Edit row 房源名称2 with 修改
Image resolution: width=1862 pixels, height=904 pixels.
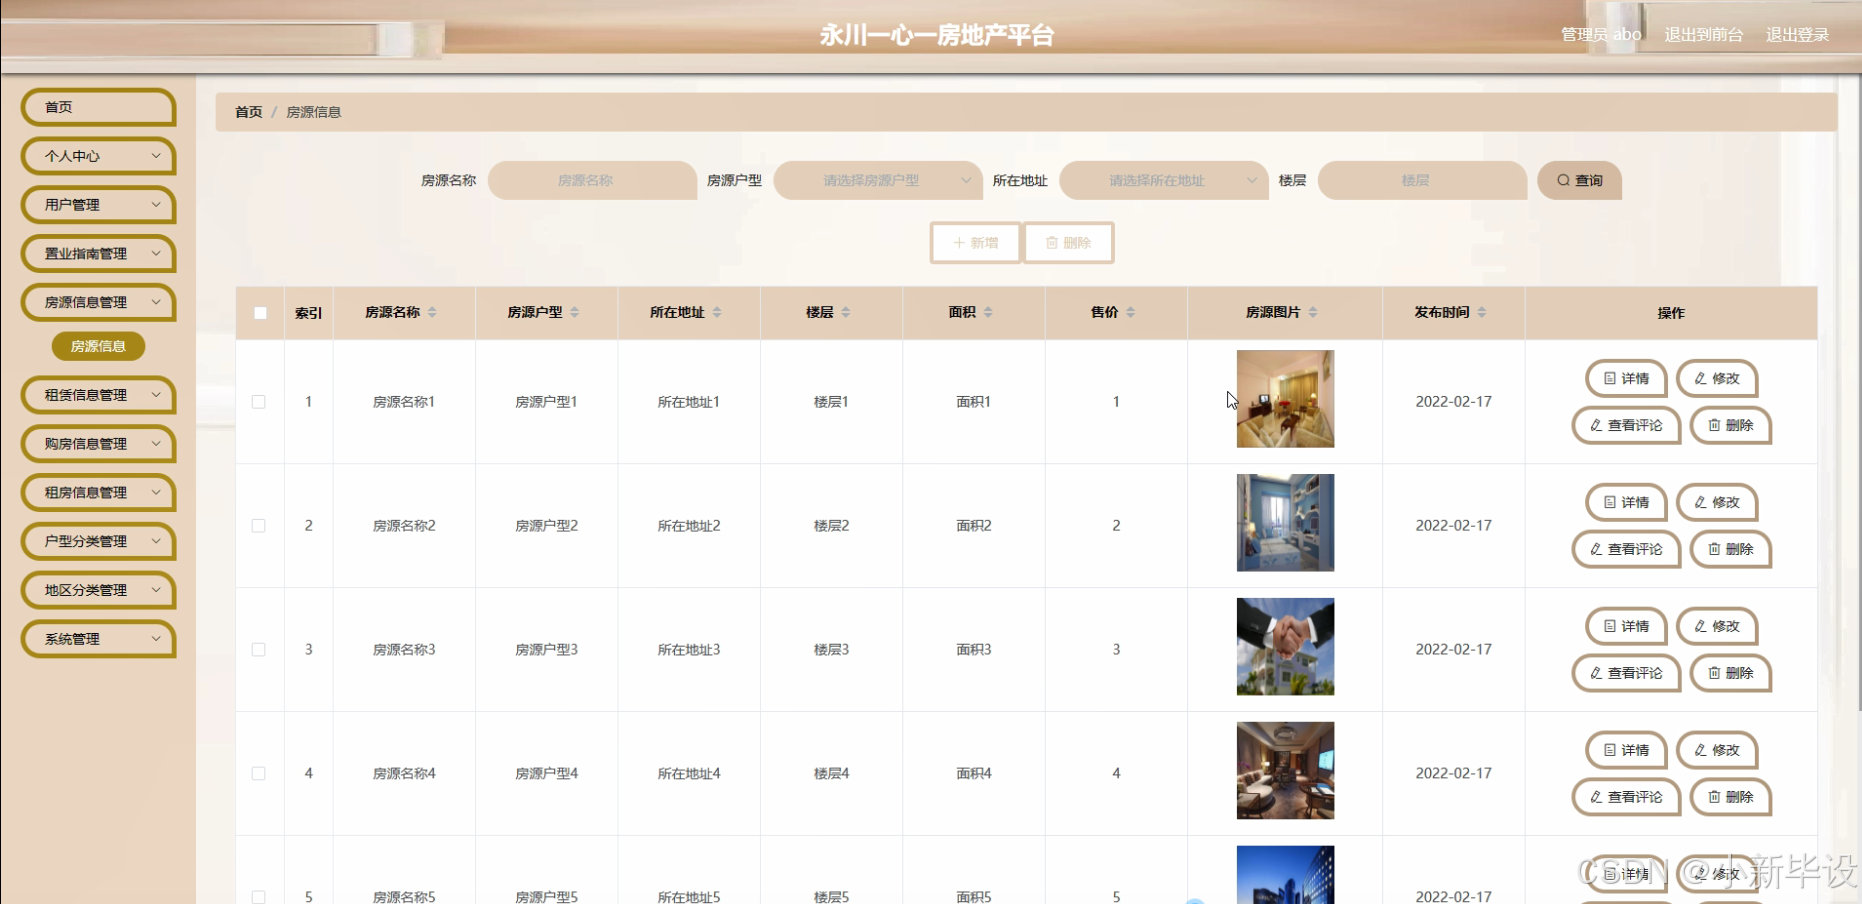click(1717, 502)
